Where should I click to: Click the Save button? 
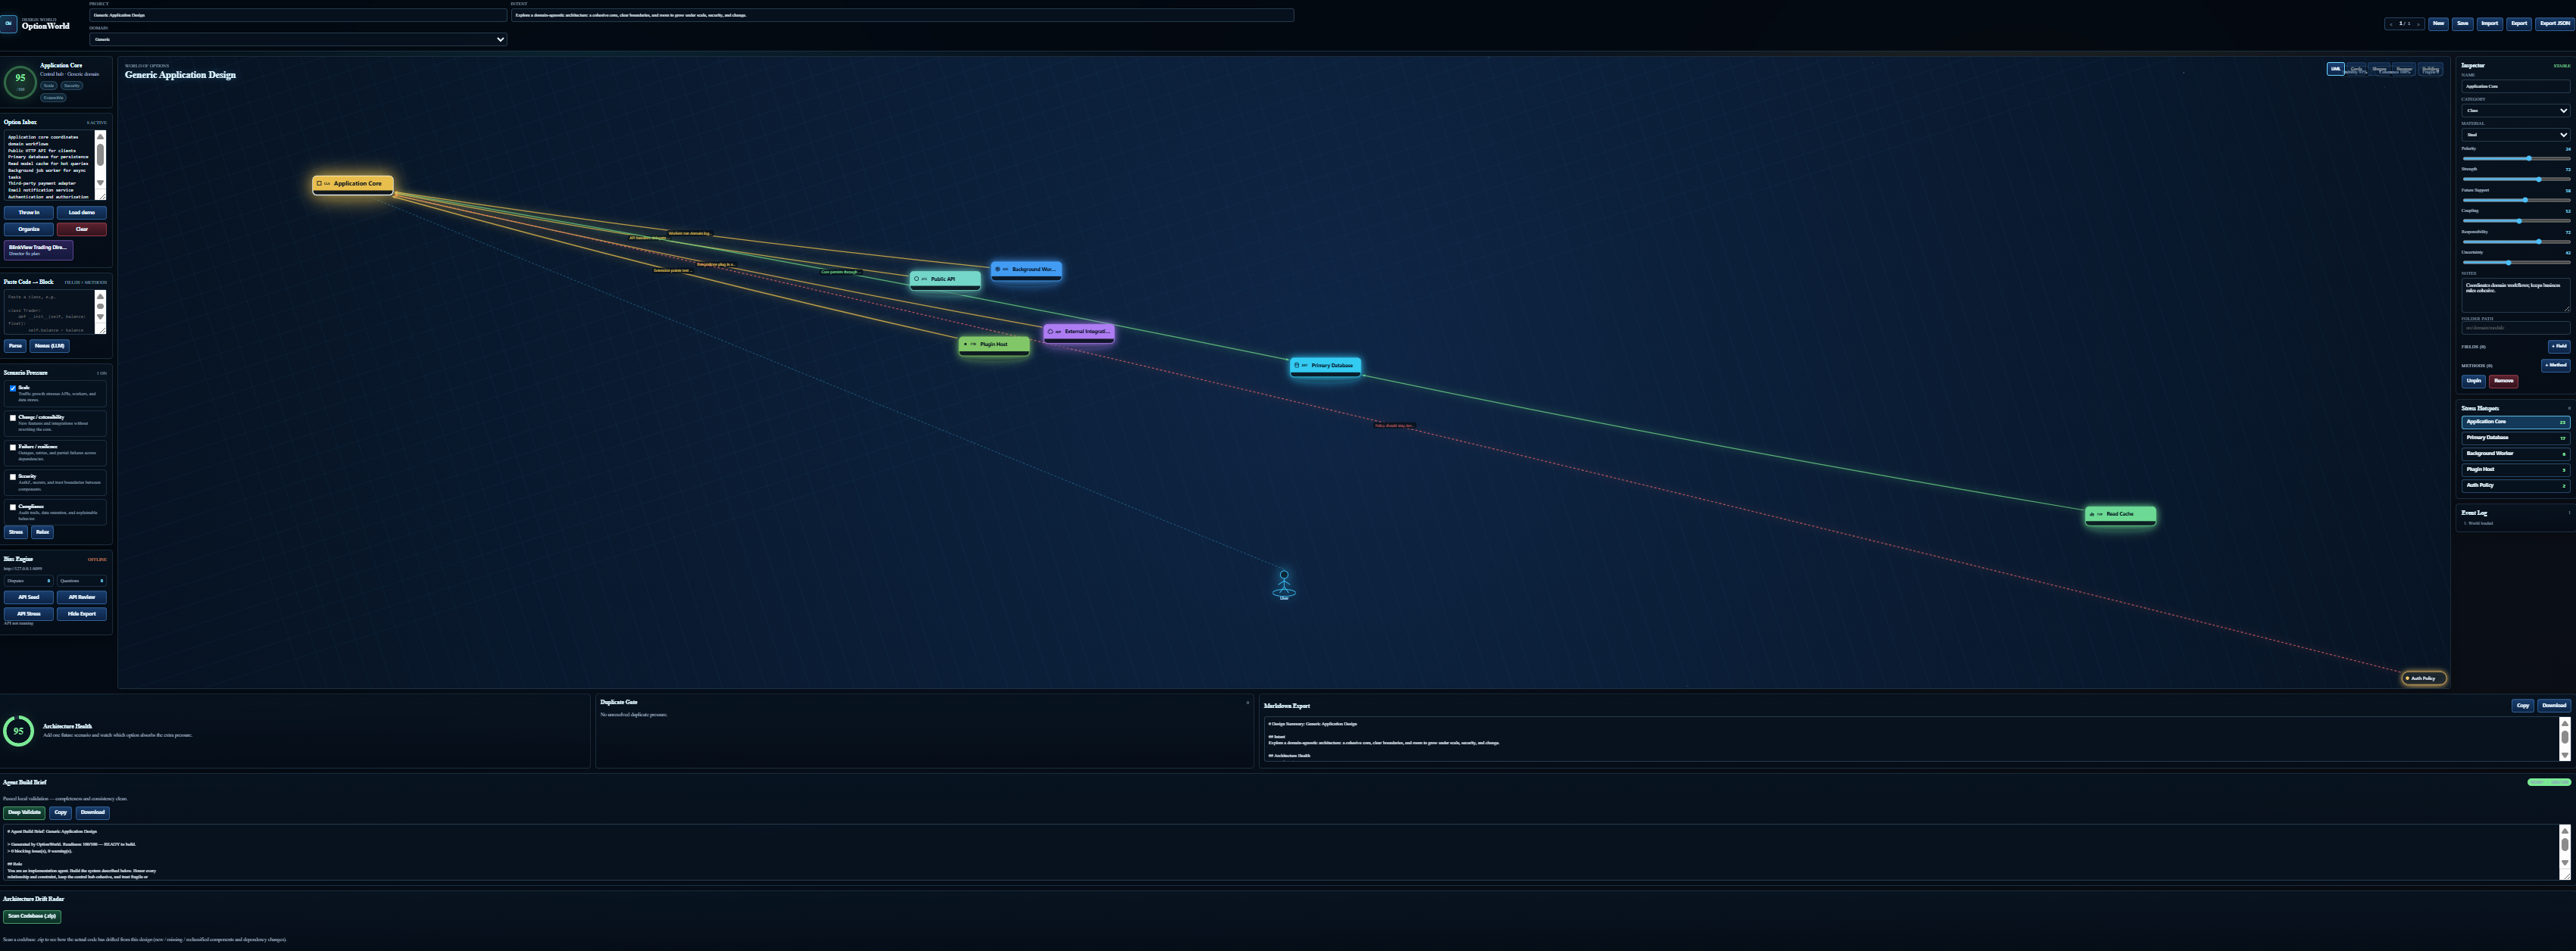click(x=2463, y=24)
